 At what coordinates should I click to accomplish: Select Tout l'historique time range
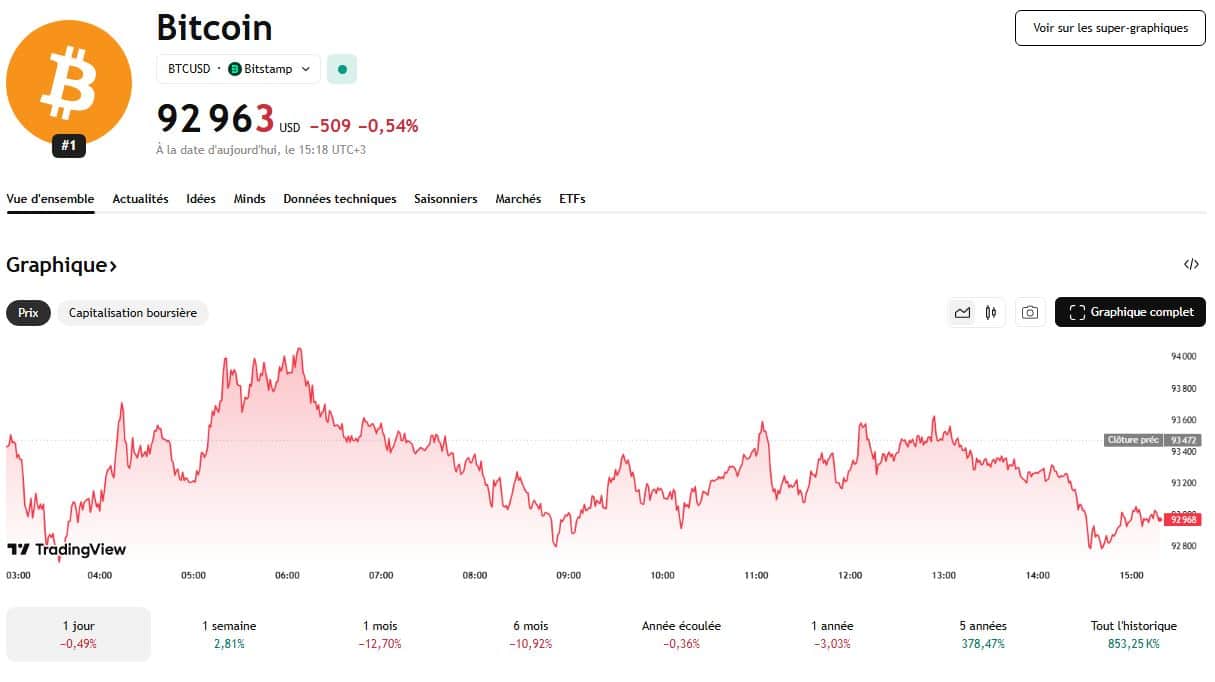coord(1133,634)
